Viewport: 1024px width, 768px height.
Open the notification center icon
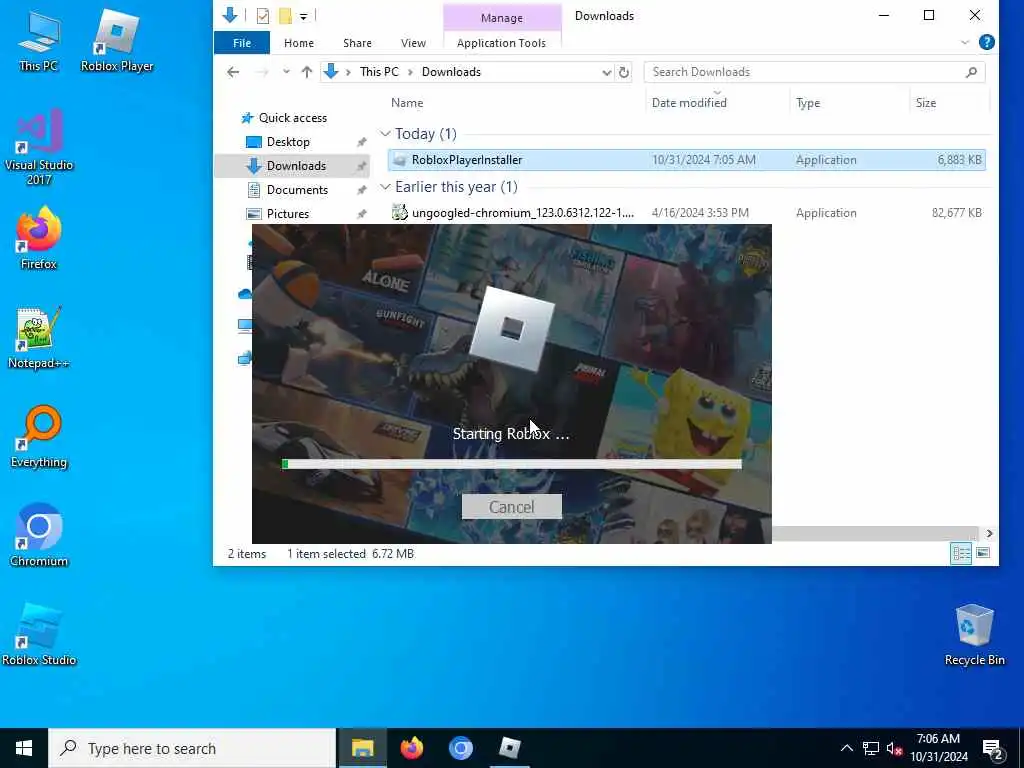coord(993,749)
